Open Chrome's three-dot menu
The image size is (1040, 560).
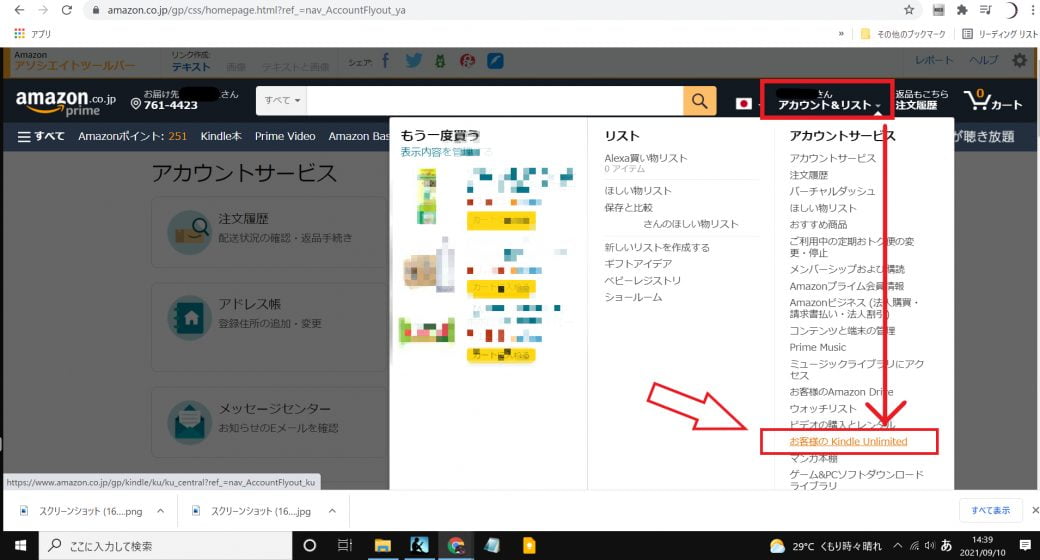[x=1035, y=10]
